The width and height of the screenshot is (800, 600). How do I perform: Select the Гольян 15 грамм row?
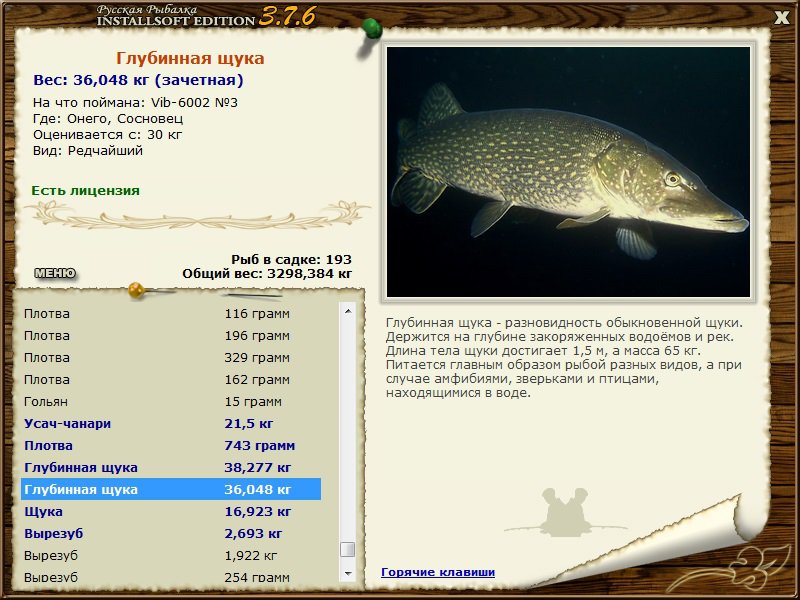pyautogui.click(x=171, y=402)
